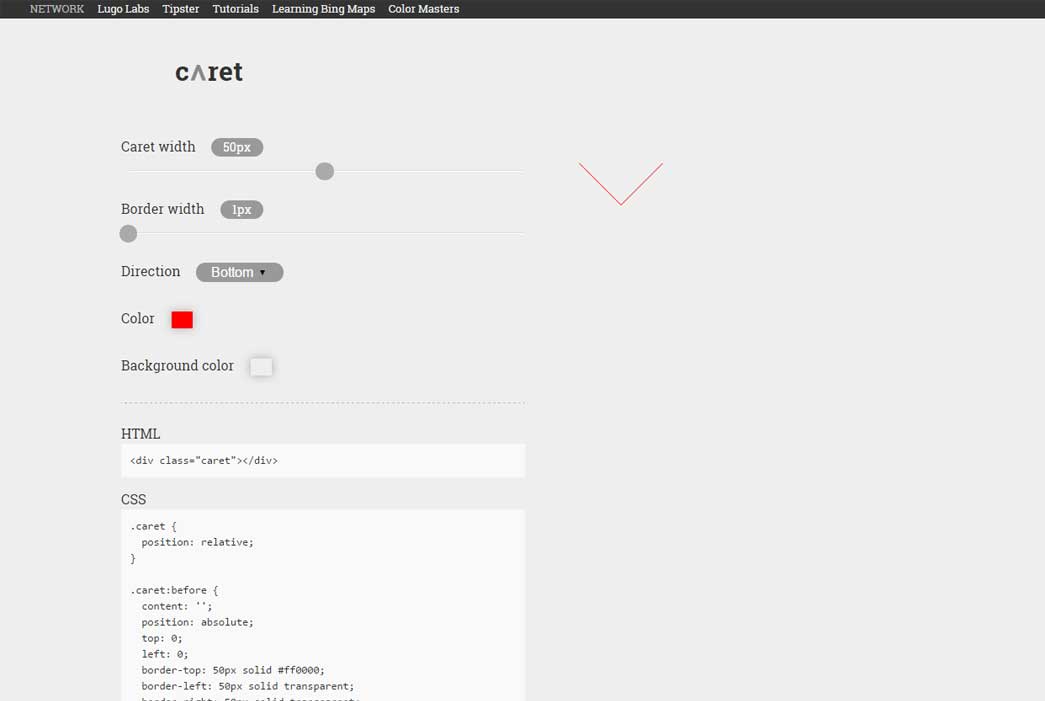The height and width of the screenshot is (701, 1045).
Task: Pick the red Color swatch
Action: point(182,320)
